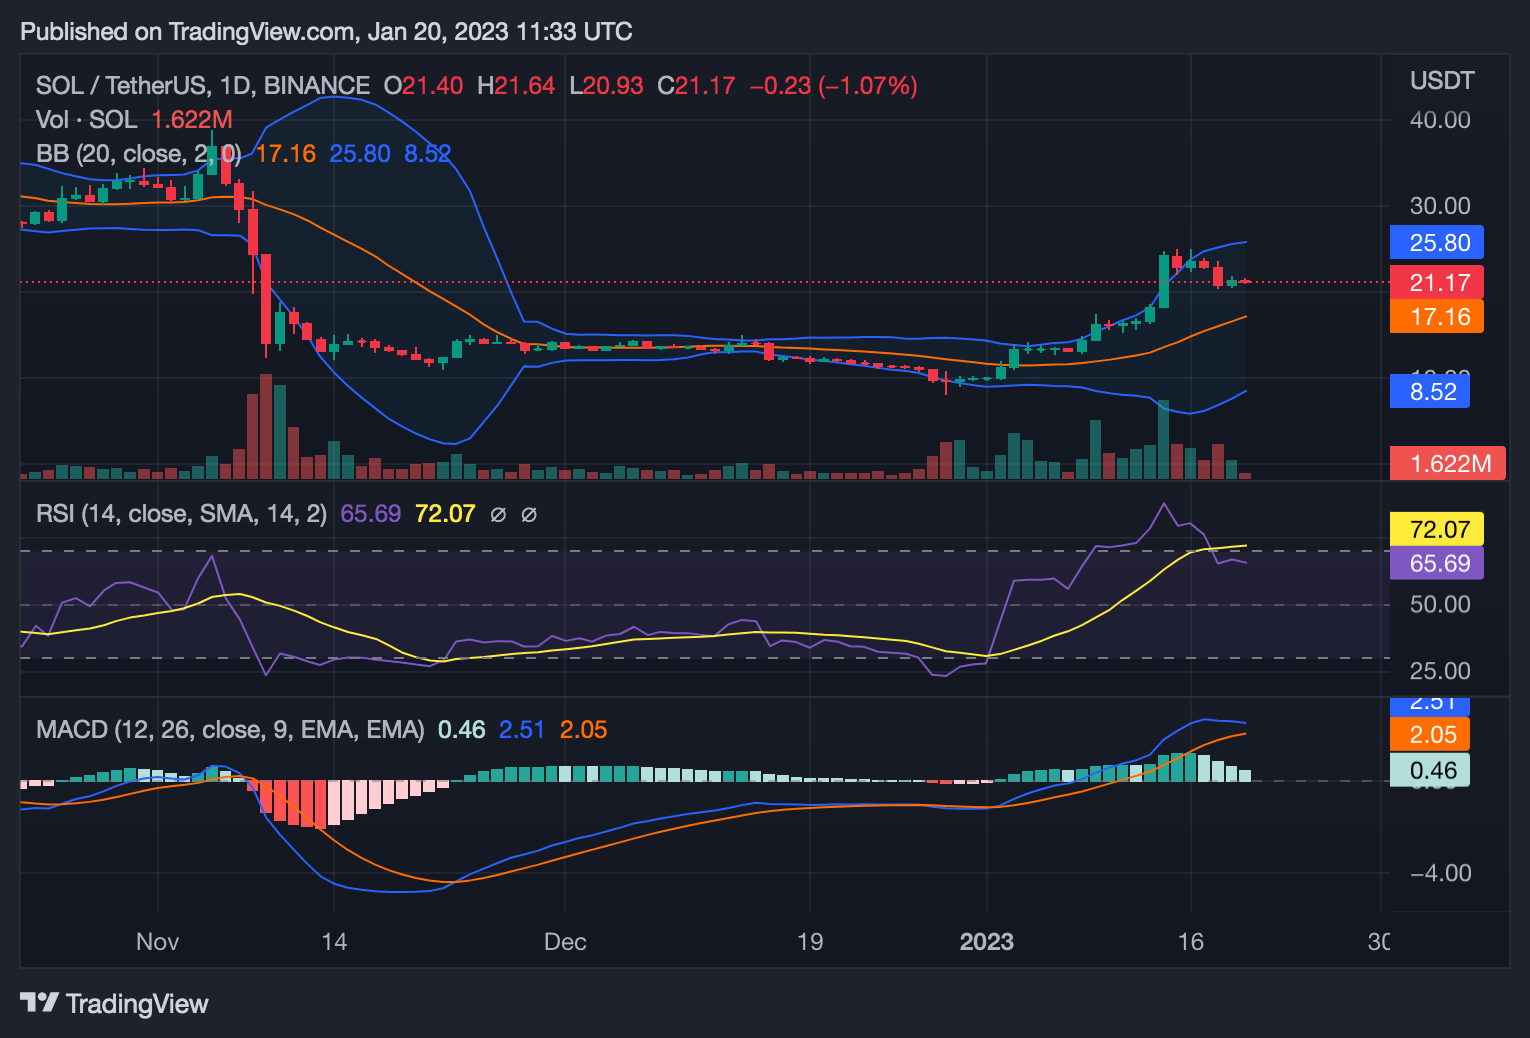Click the 1.622M volume value in legend
Screen dimensions: 1530x1038
[192, 120]
